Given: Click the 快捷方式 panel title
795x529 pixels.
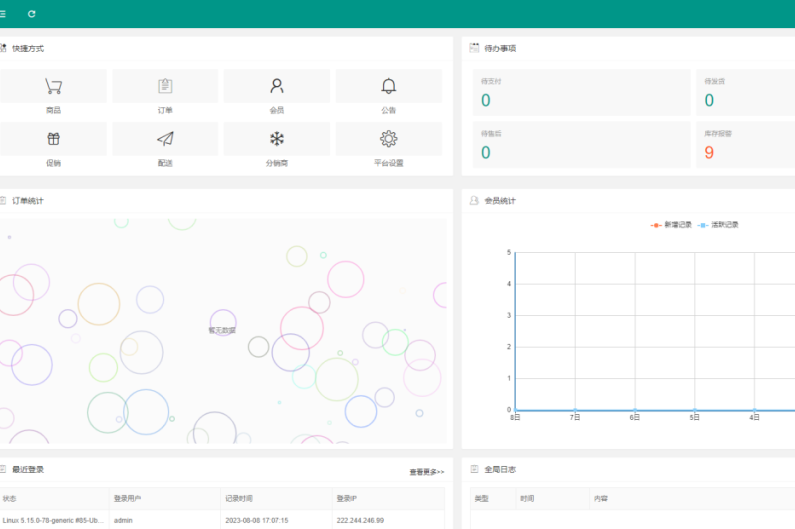Looking at the screenshot, I should 28,48.
